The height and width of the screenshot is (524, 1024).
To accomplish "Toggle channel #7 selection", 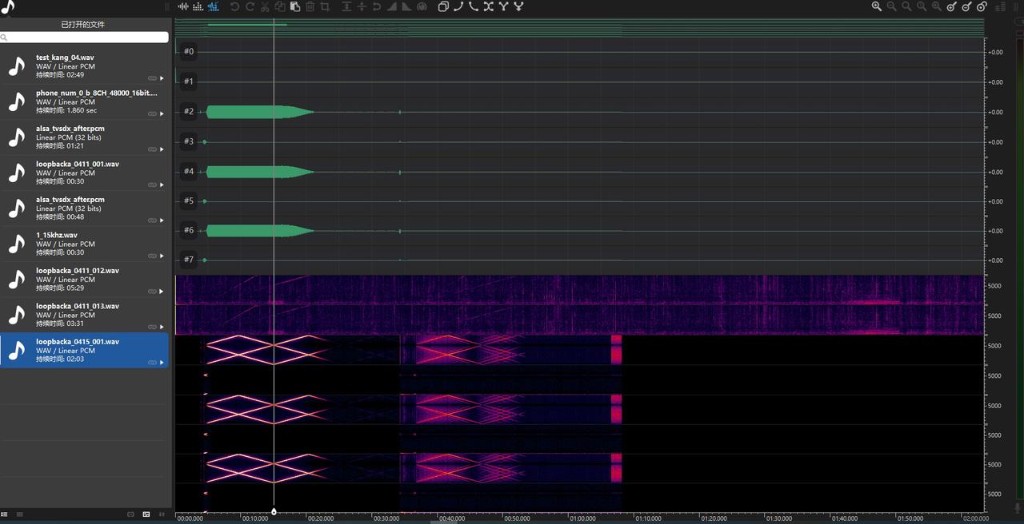I will [189, 260].
